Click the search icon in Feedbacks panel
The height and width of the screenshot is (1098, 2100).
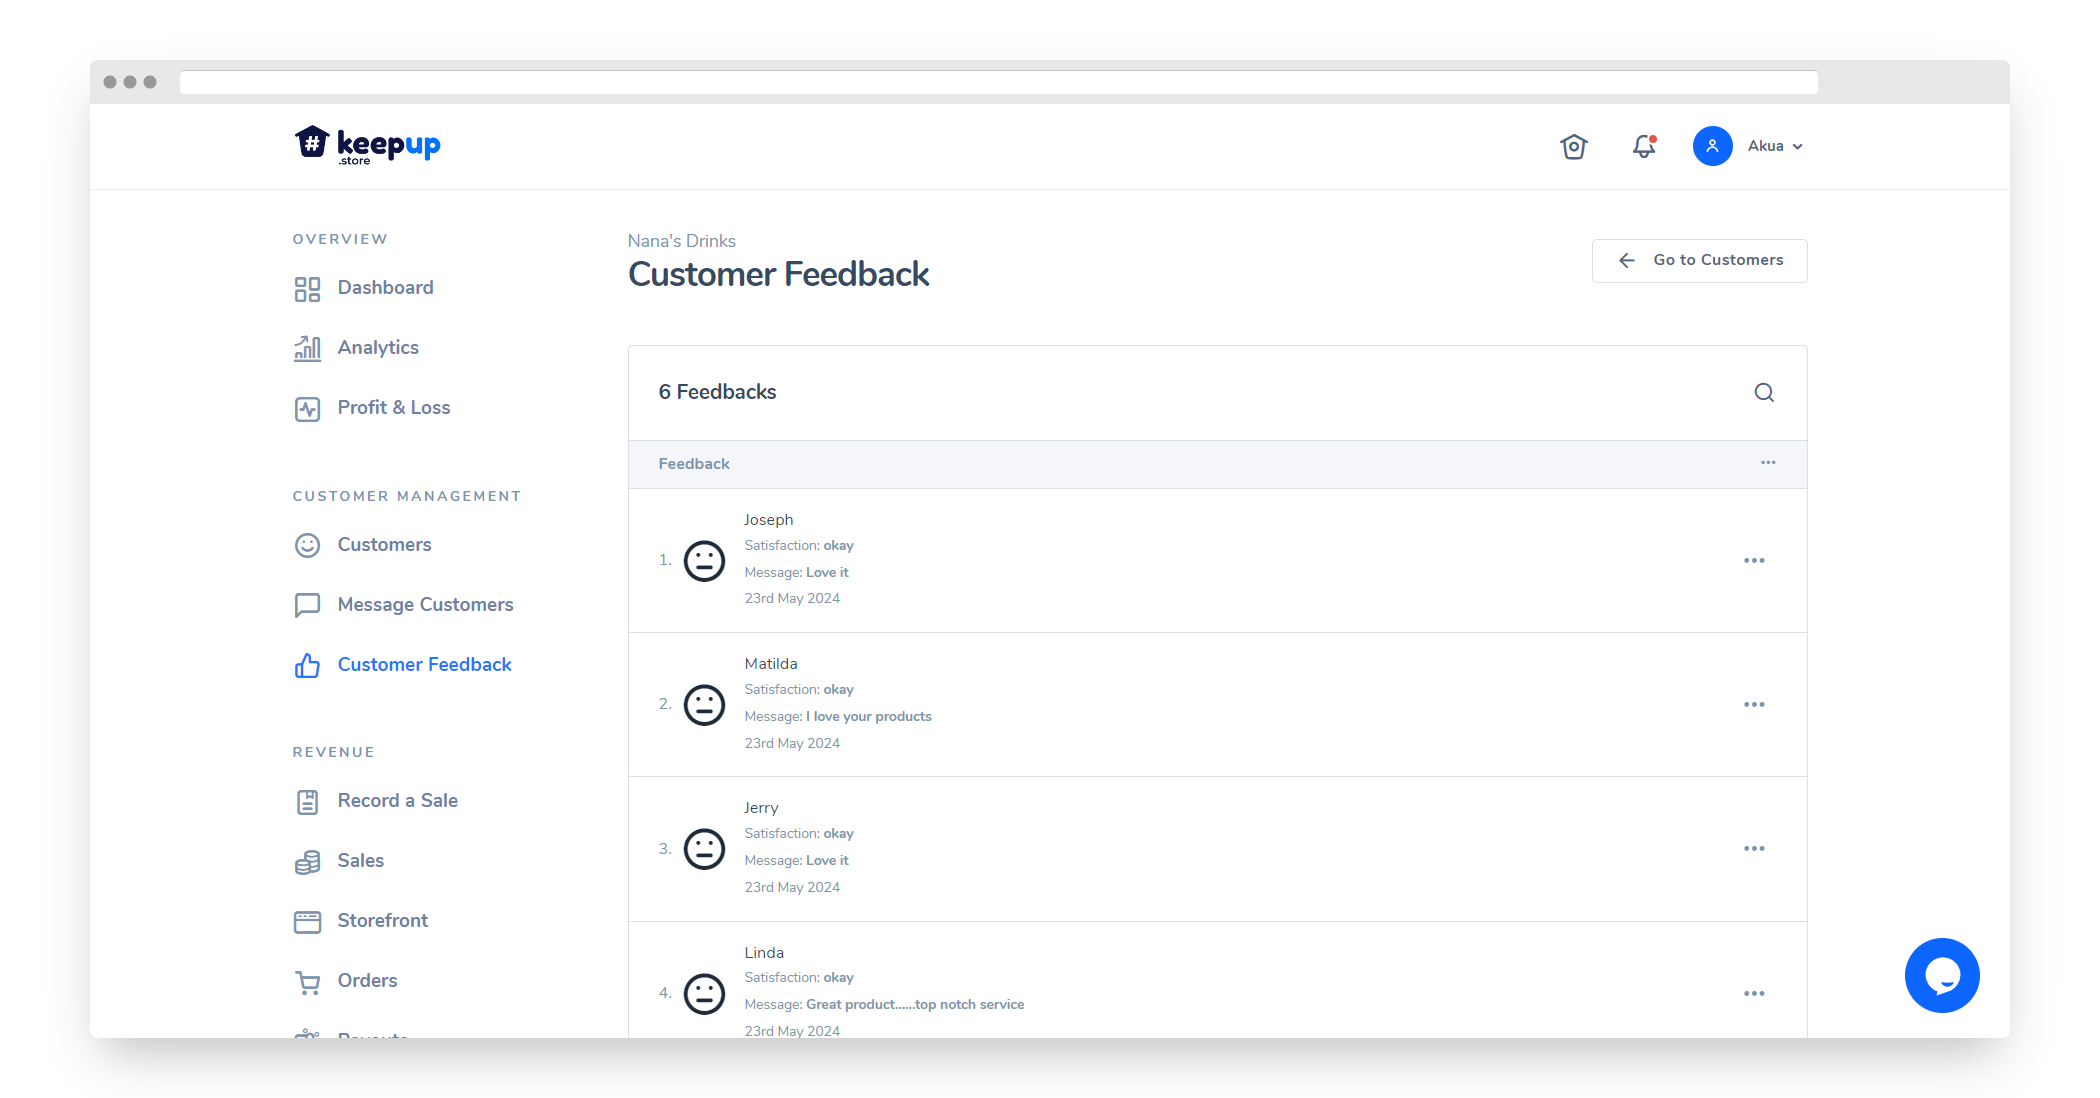point(1764,393)
